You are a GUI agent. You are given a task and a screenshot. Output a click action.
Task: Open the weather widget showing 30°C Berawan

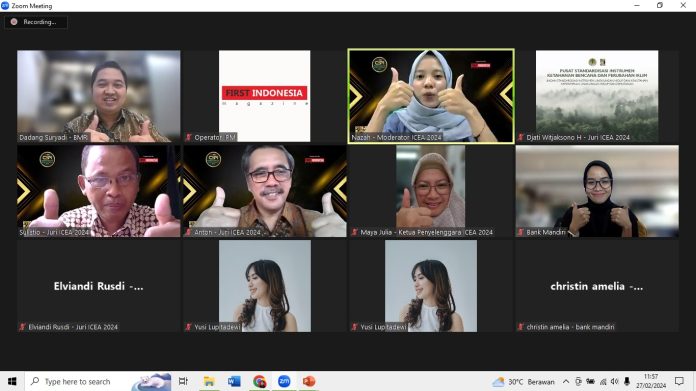click(523, 381)
